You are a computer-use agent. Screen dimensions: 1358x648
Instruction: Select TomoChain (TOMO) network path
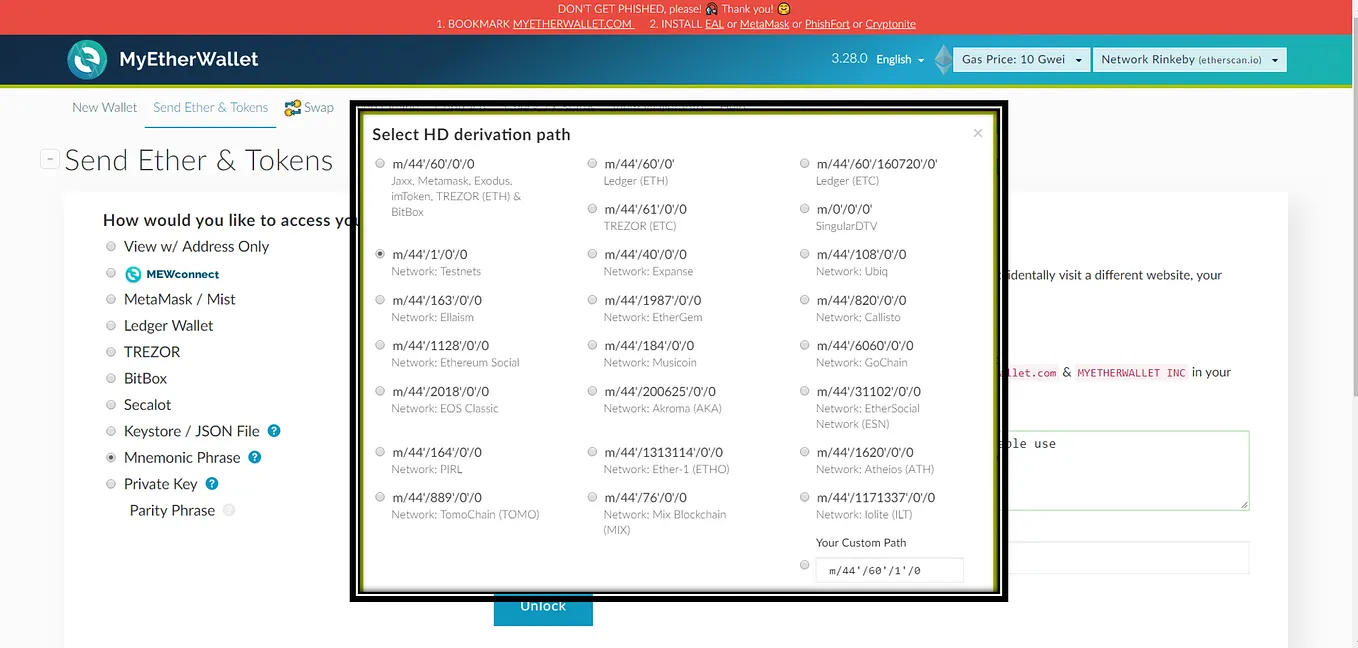[379, 497]
